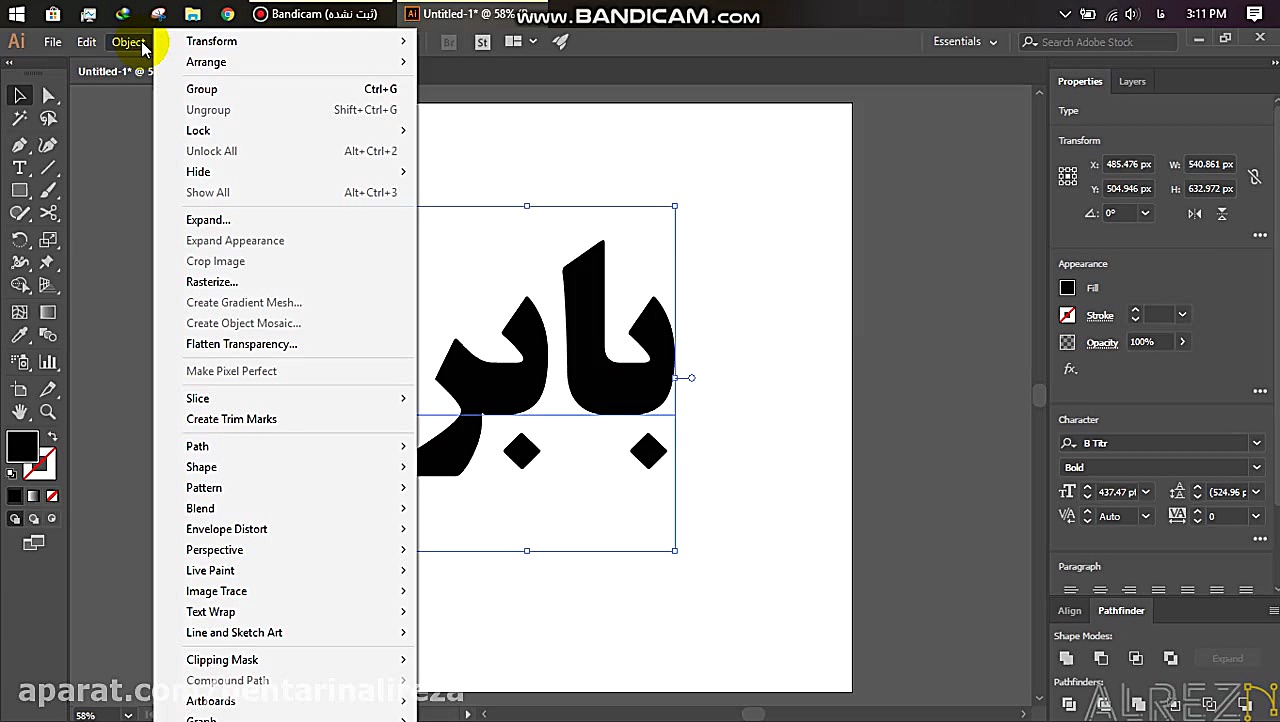This screenshot has width=1280, height=722.
Task: Open More Options in Transform section
Action: tap(1259, 236)
